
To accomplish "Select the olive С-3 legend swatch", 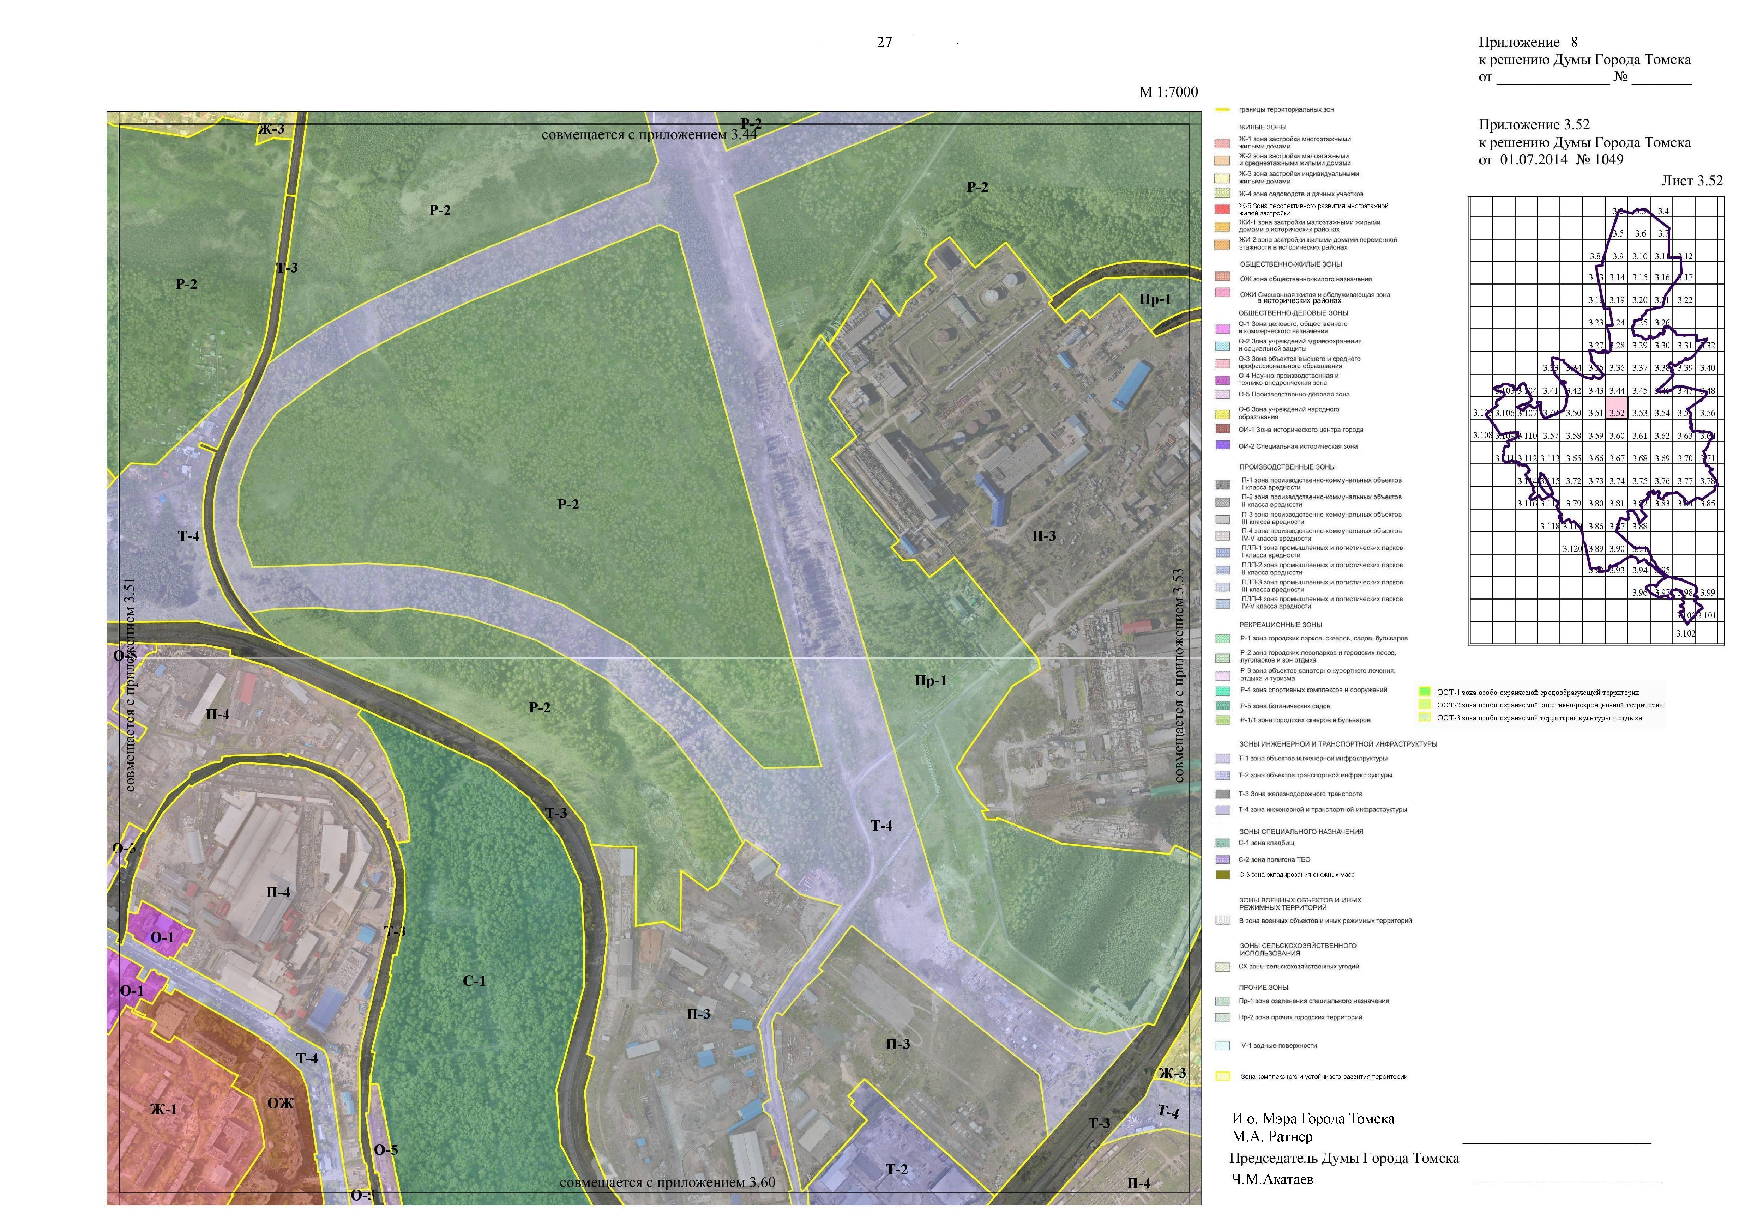I will tap(1221, 875).
